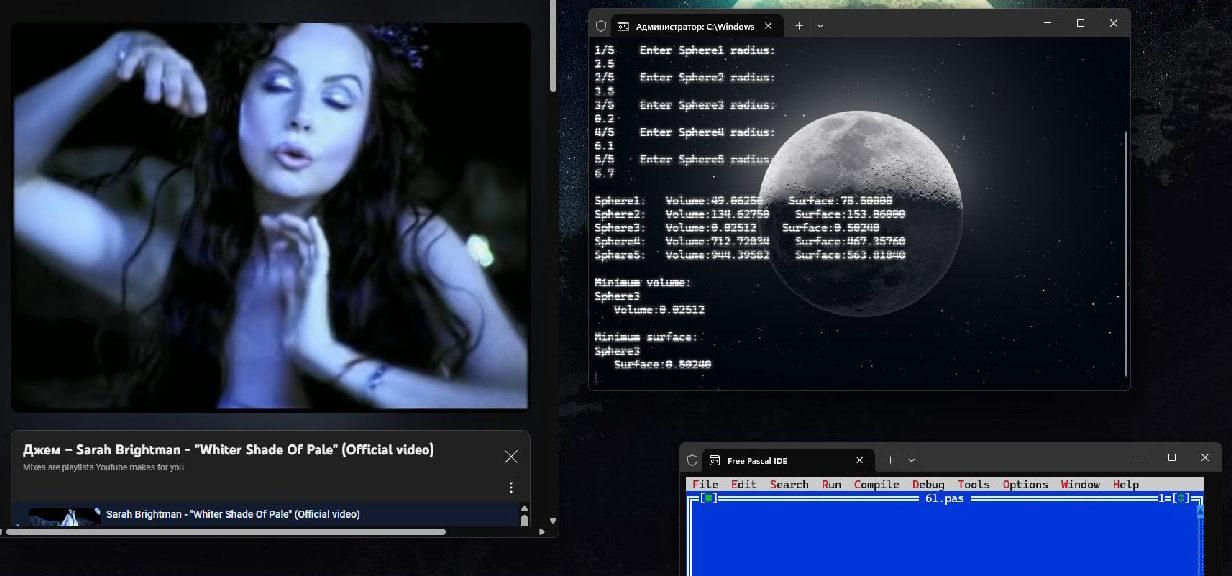1232x576 pixels.
Task: Click the Sphere5 volume and surface output row
Action: coord(750,255)
